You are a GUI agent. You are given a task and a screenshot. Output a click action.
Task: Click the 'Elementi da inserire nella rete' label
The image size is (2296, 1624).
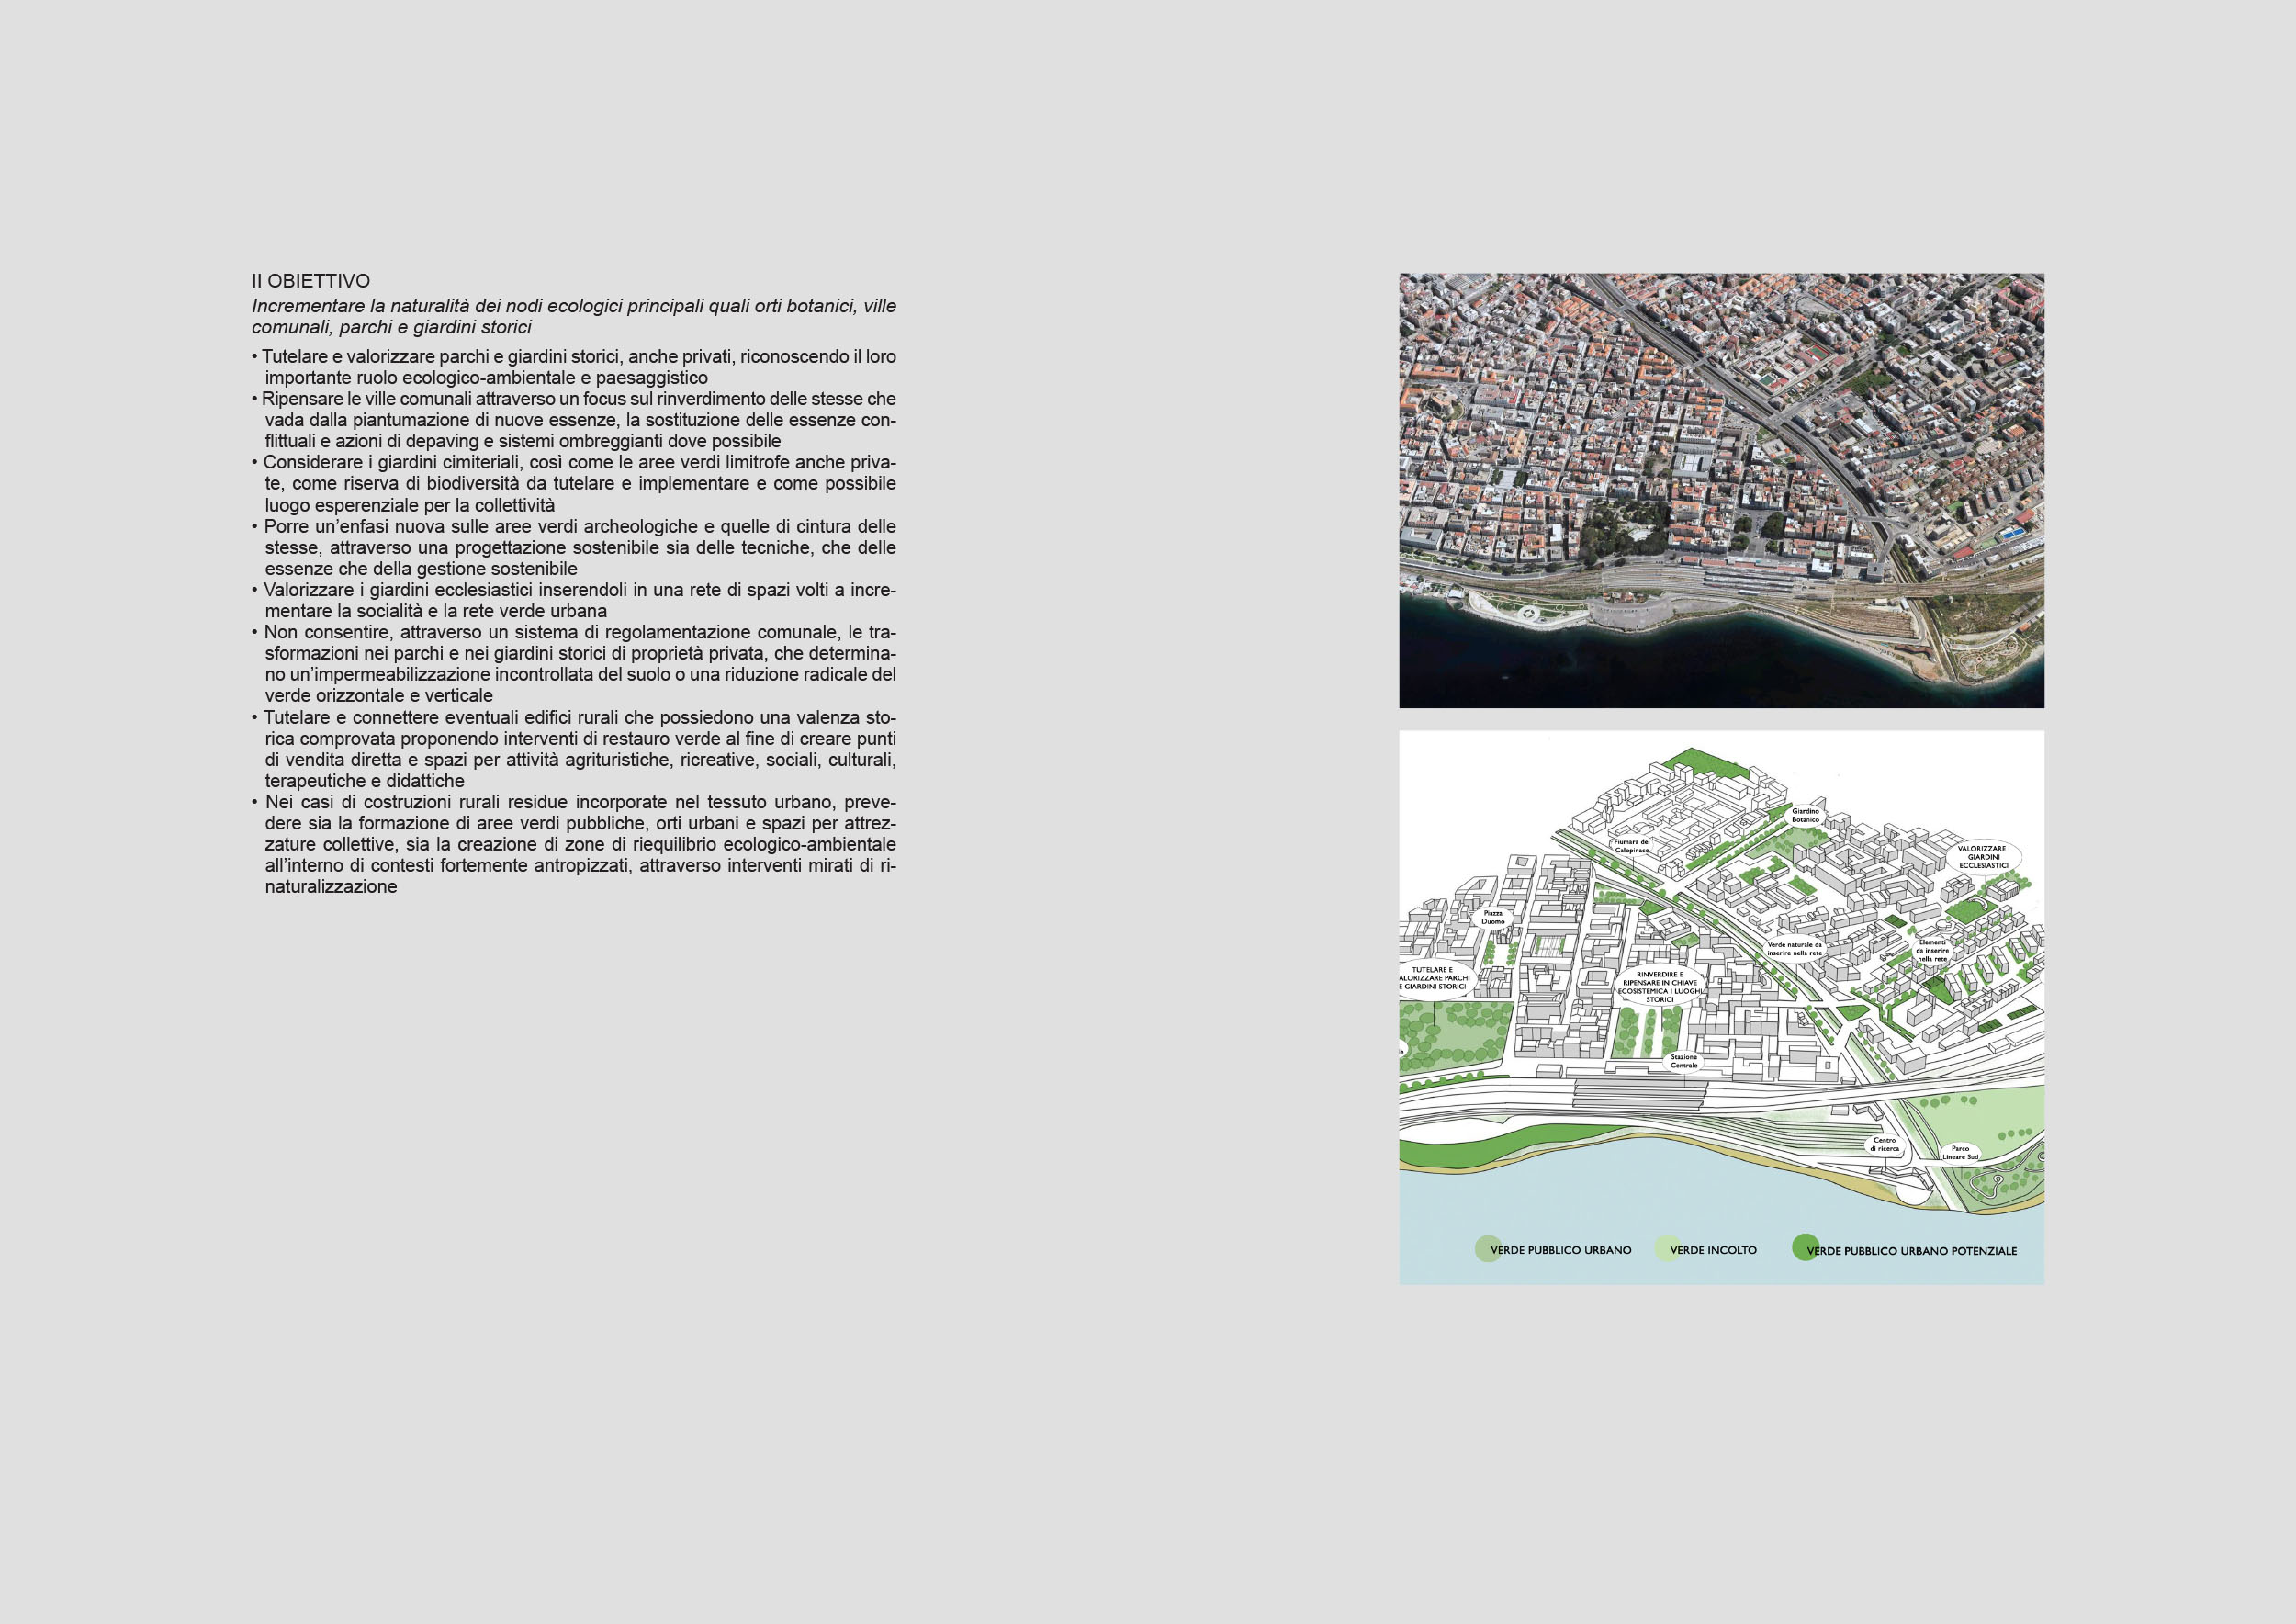(1932, 950)
